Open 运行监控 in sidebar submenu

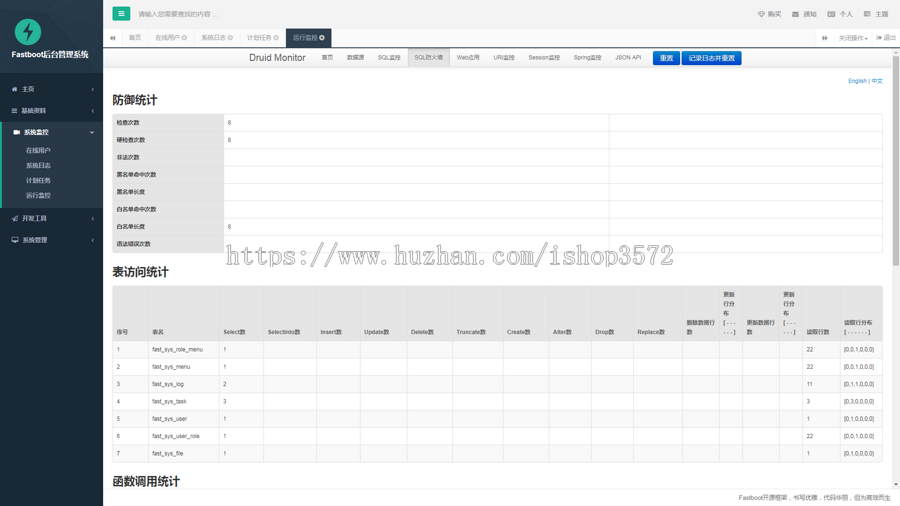pos(38,195)
